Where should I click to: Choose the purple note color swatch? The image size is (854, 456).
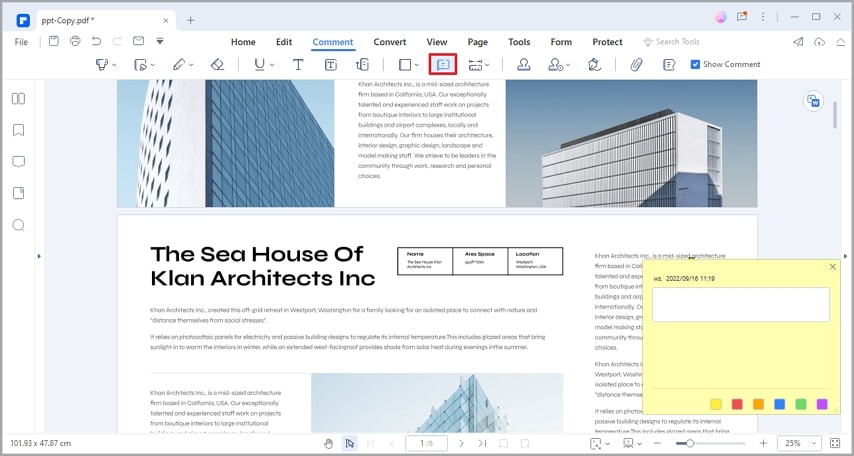pyautogui.click(x=822, y=404)
